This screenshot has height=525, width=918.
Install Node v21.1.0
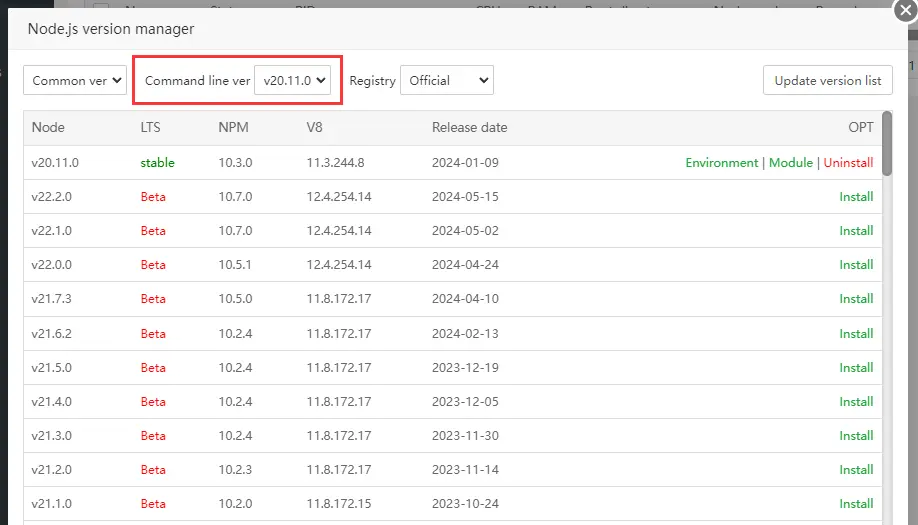click(856, 503)
